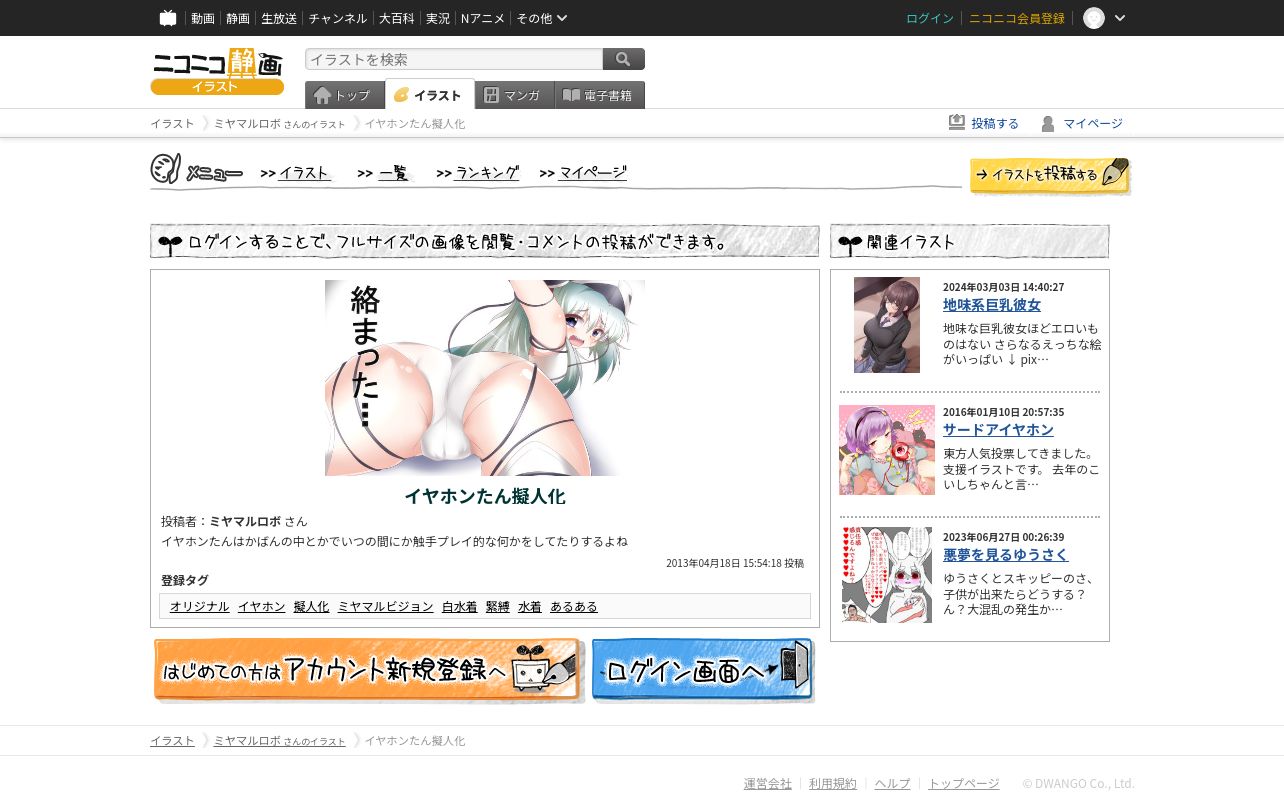1284x810 pixels.
Task: Open Nアニメ in the top navigation
Action: [483, 18]
